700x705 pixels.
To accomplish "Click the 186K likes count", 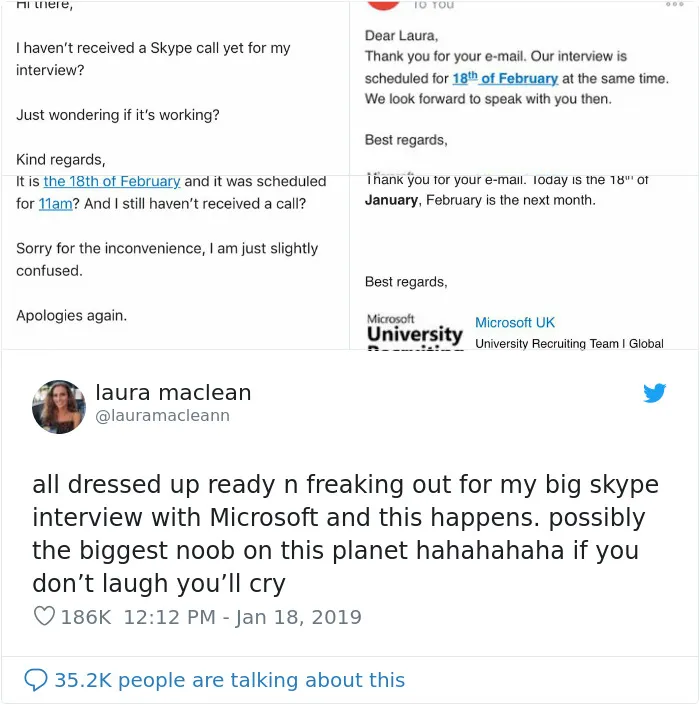I will click(85, 617).
